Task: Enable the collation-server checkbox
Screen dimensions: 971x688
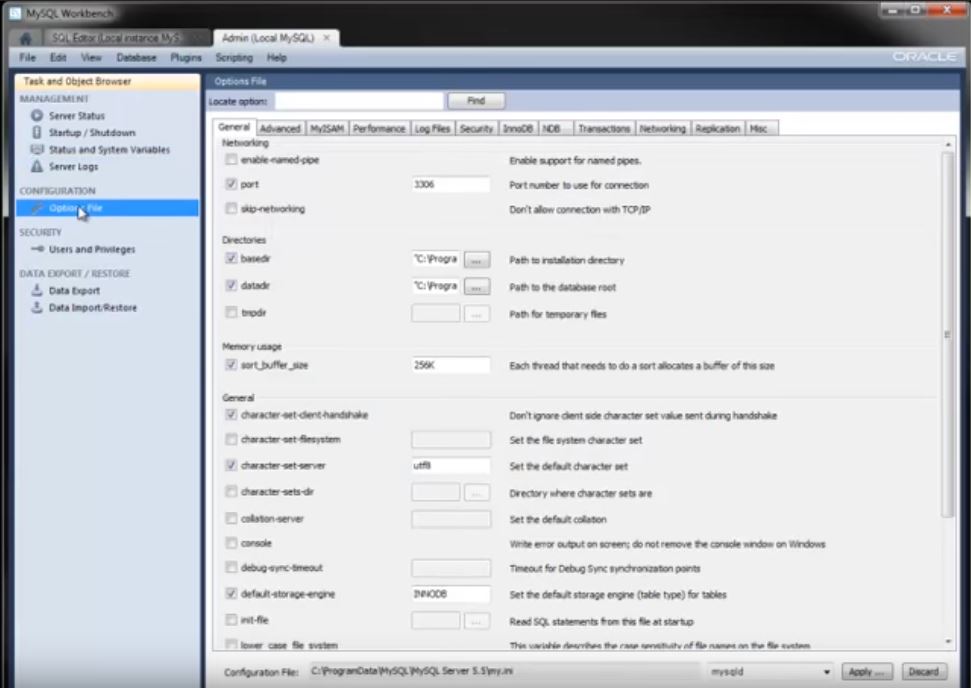Action: point(231,518)
